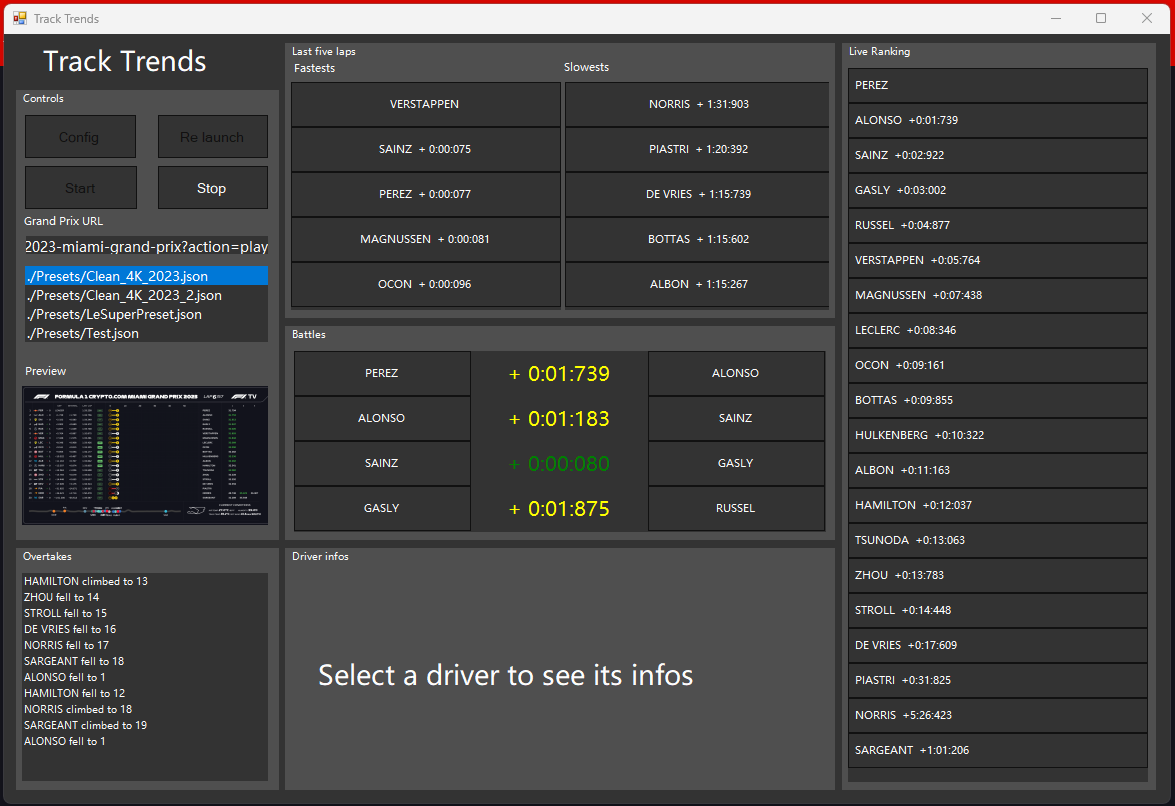Click the race preview thumbnail
The width and height of the screenshot is (1175, 806).
click(x=145, y=455)
